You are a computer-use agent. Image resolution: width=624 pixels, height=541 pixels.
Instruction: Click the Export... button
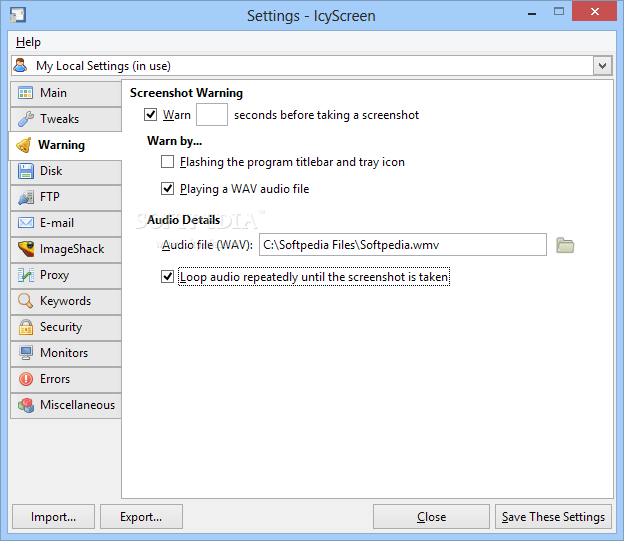click(x=141, y=517)
